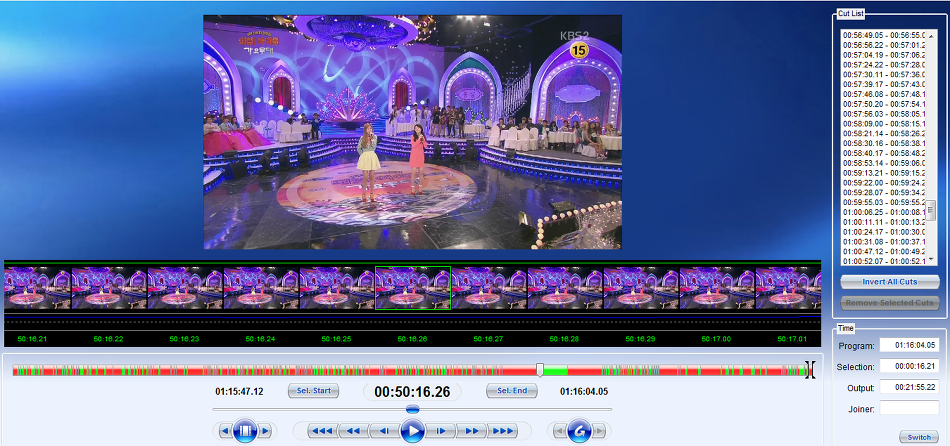Rewind with the double-arrow button

point(353,431)
